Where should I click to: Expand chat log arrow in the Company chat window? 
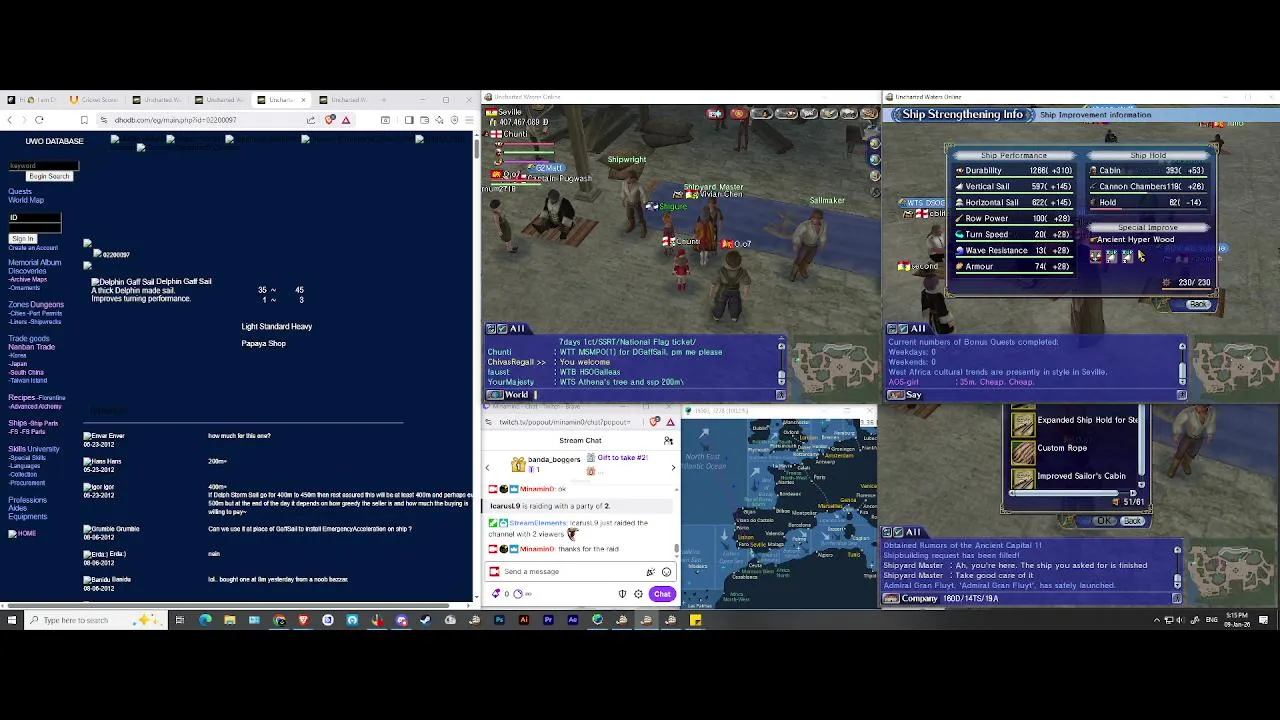(1177, 598)
